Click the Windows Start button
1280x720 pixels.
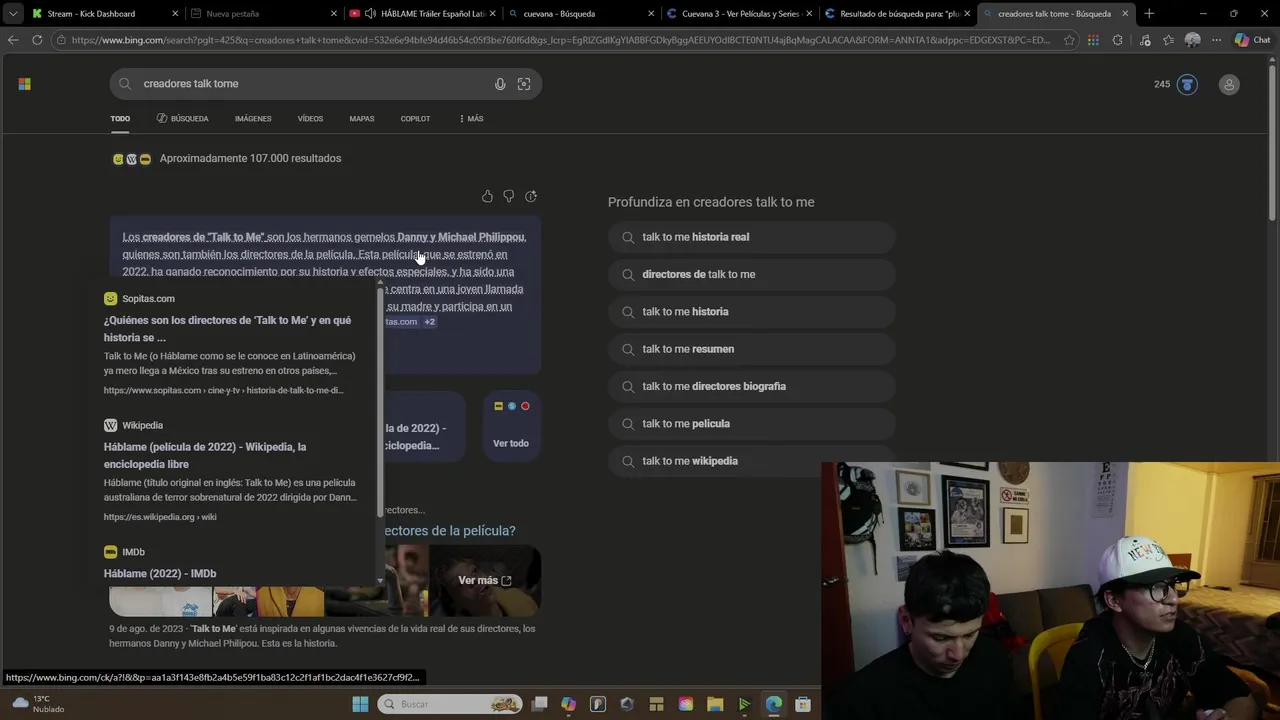click(360, 704)
